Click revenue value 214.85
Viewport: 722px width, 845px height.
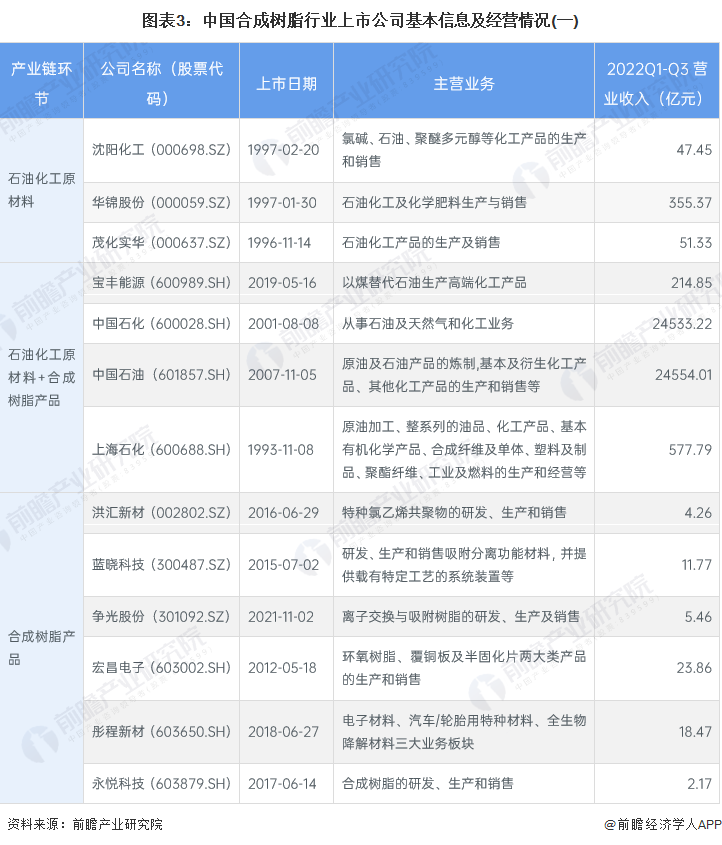(691, 282)
